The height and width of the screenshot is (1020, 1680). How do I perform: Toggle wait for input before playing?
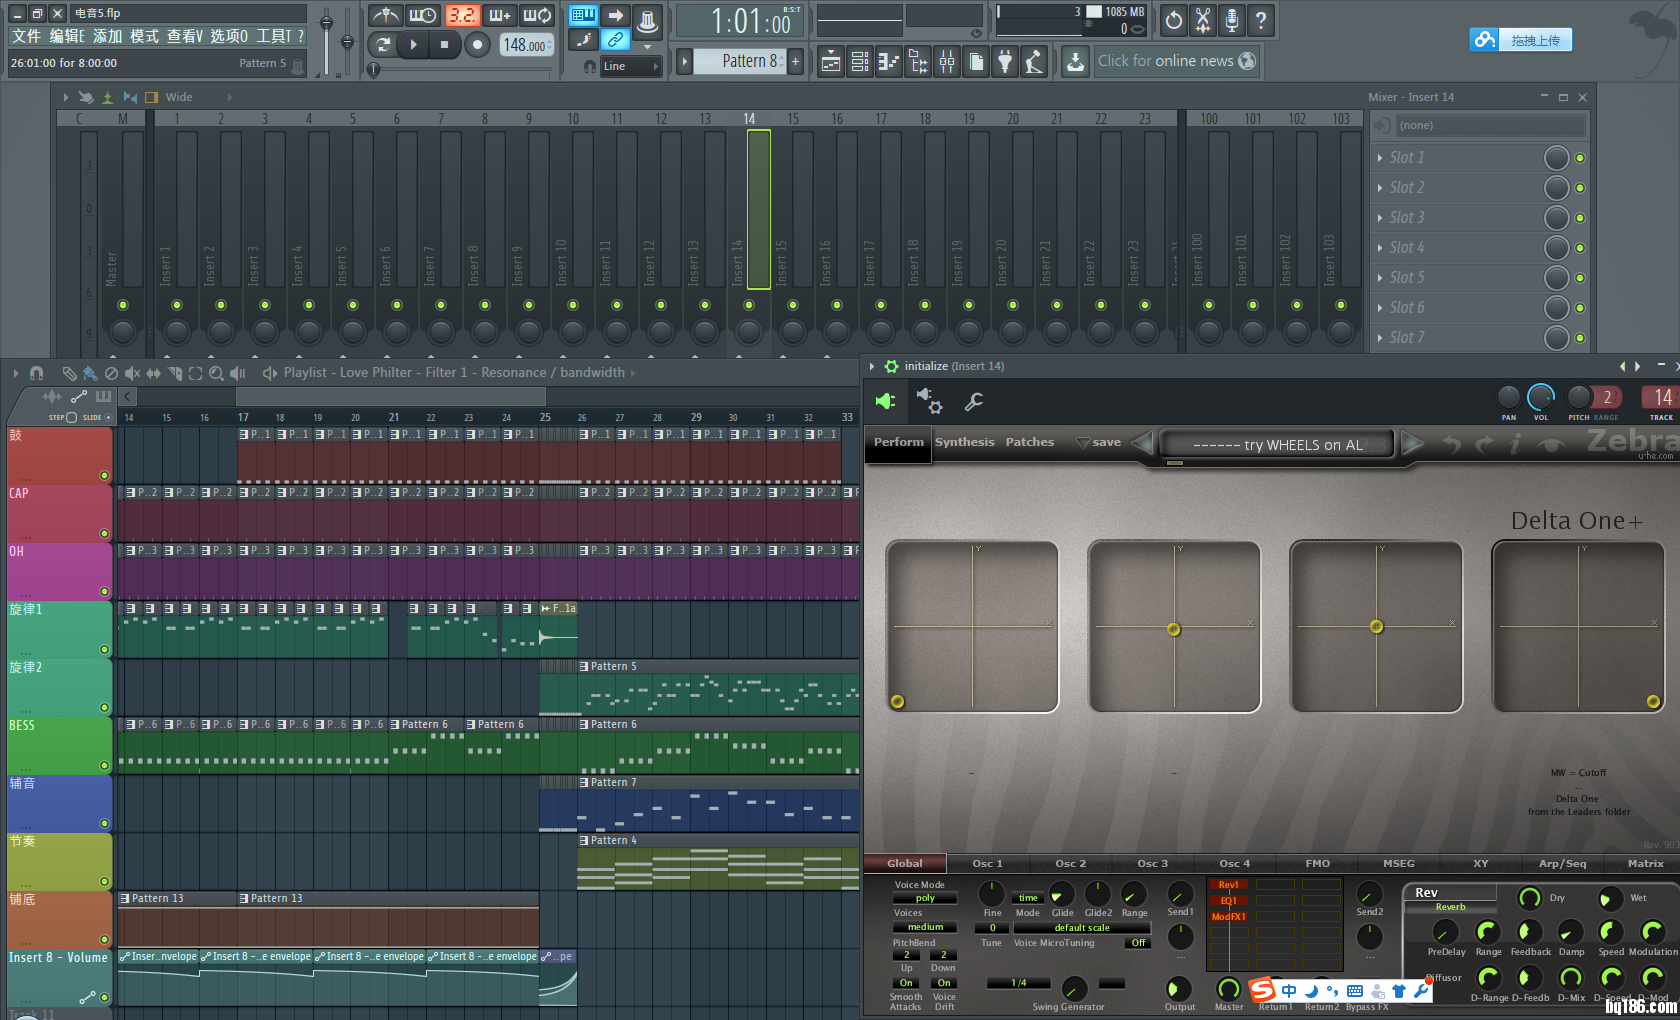pyautogui.click(x=423, y=16)
